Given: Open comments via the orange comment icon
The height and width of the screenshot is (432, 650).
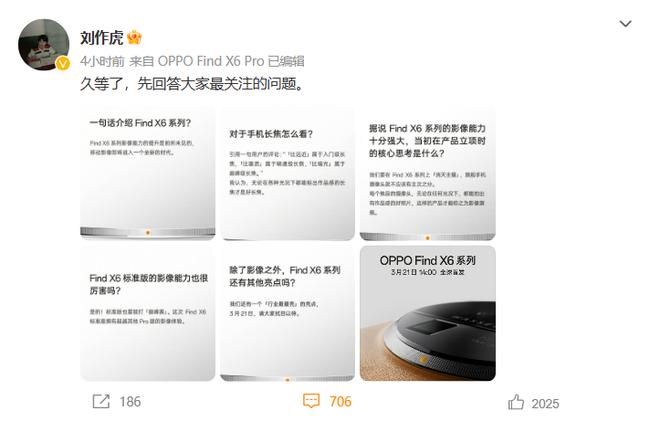Looking at the screenshot, I should [x=311, y=401].
